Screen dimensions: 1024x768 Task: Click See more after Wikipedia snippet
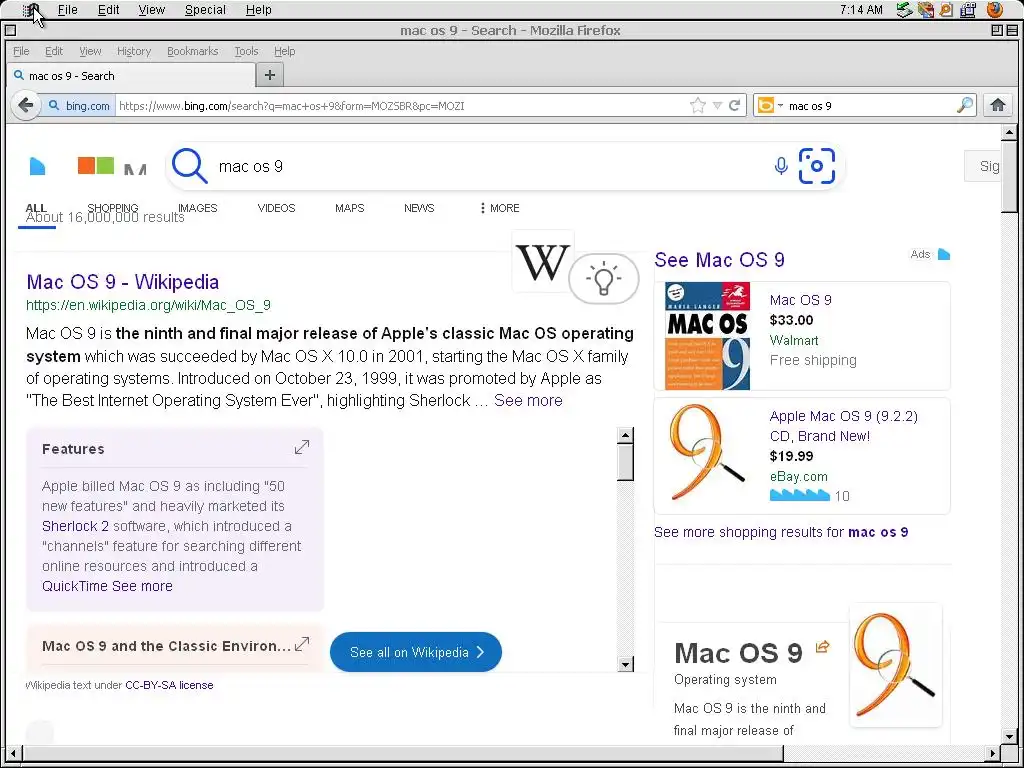[528, 400]
